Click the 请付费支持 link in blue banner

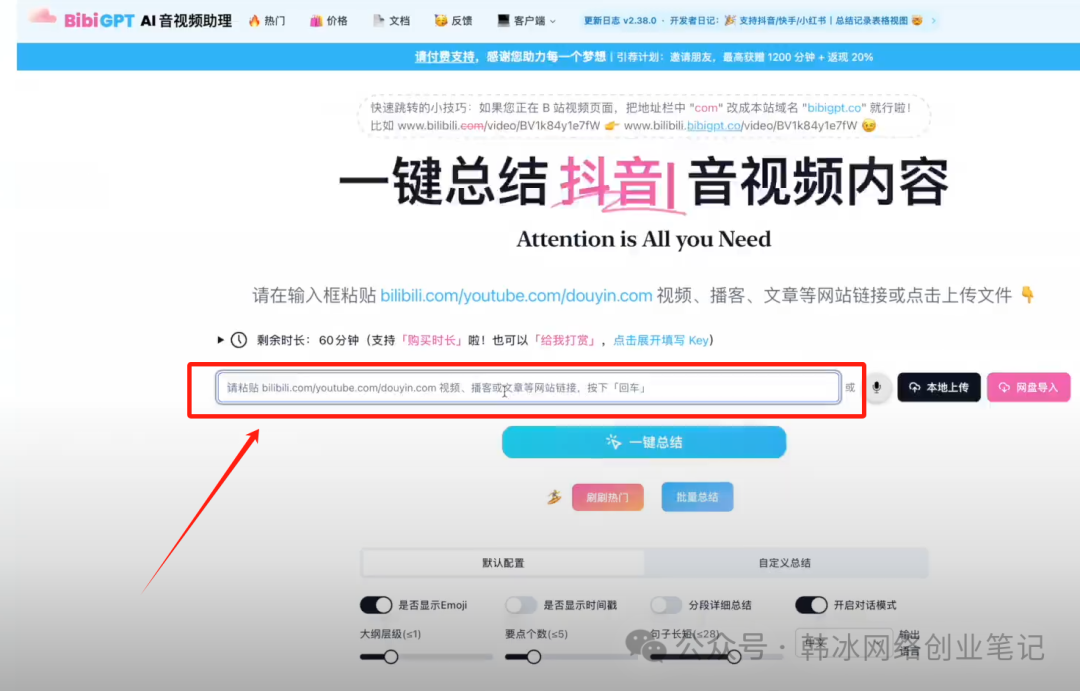[445, 56]
